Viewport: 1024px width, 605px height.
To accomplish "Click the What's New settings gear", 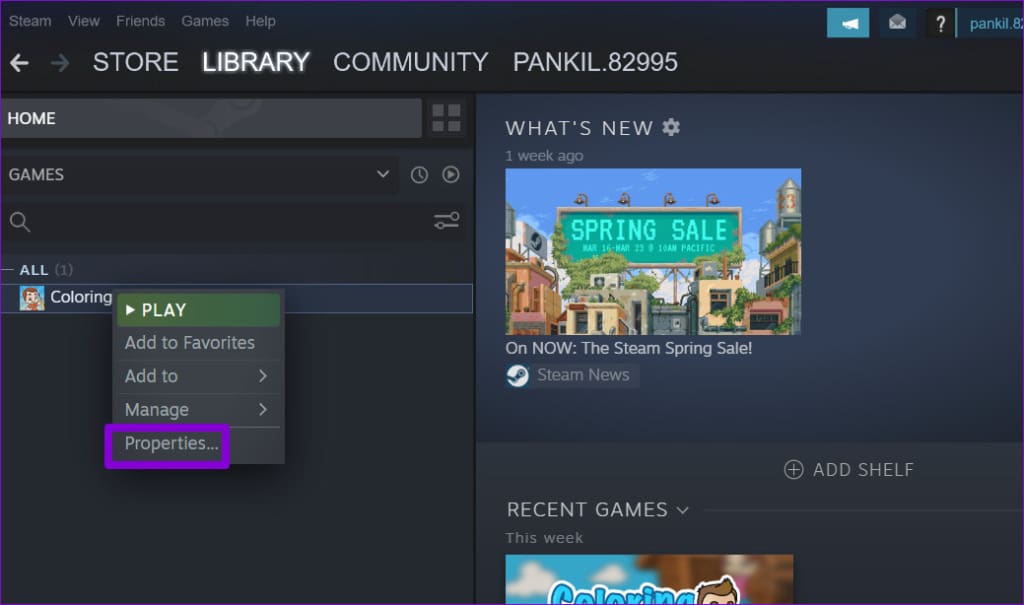I will tap(670, 127).
